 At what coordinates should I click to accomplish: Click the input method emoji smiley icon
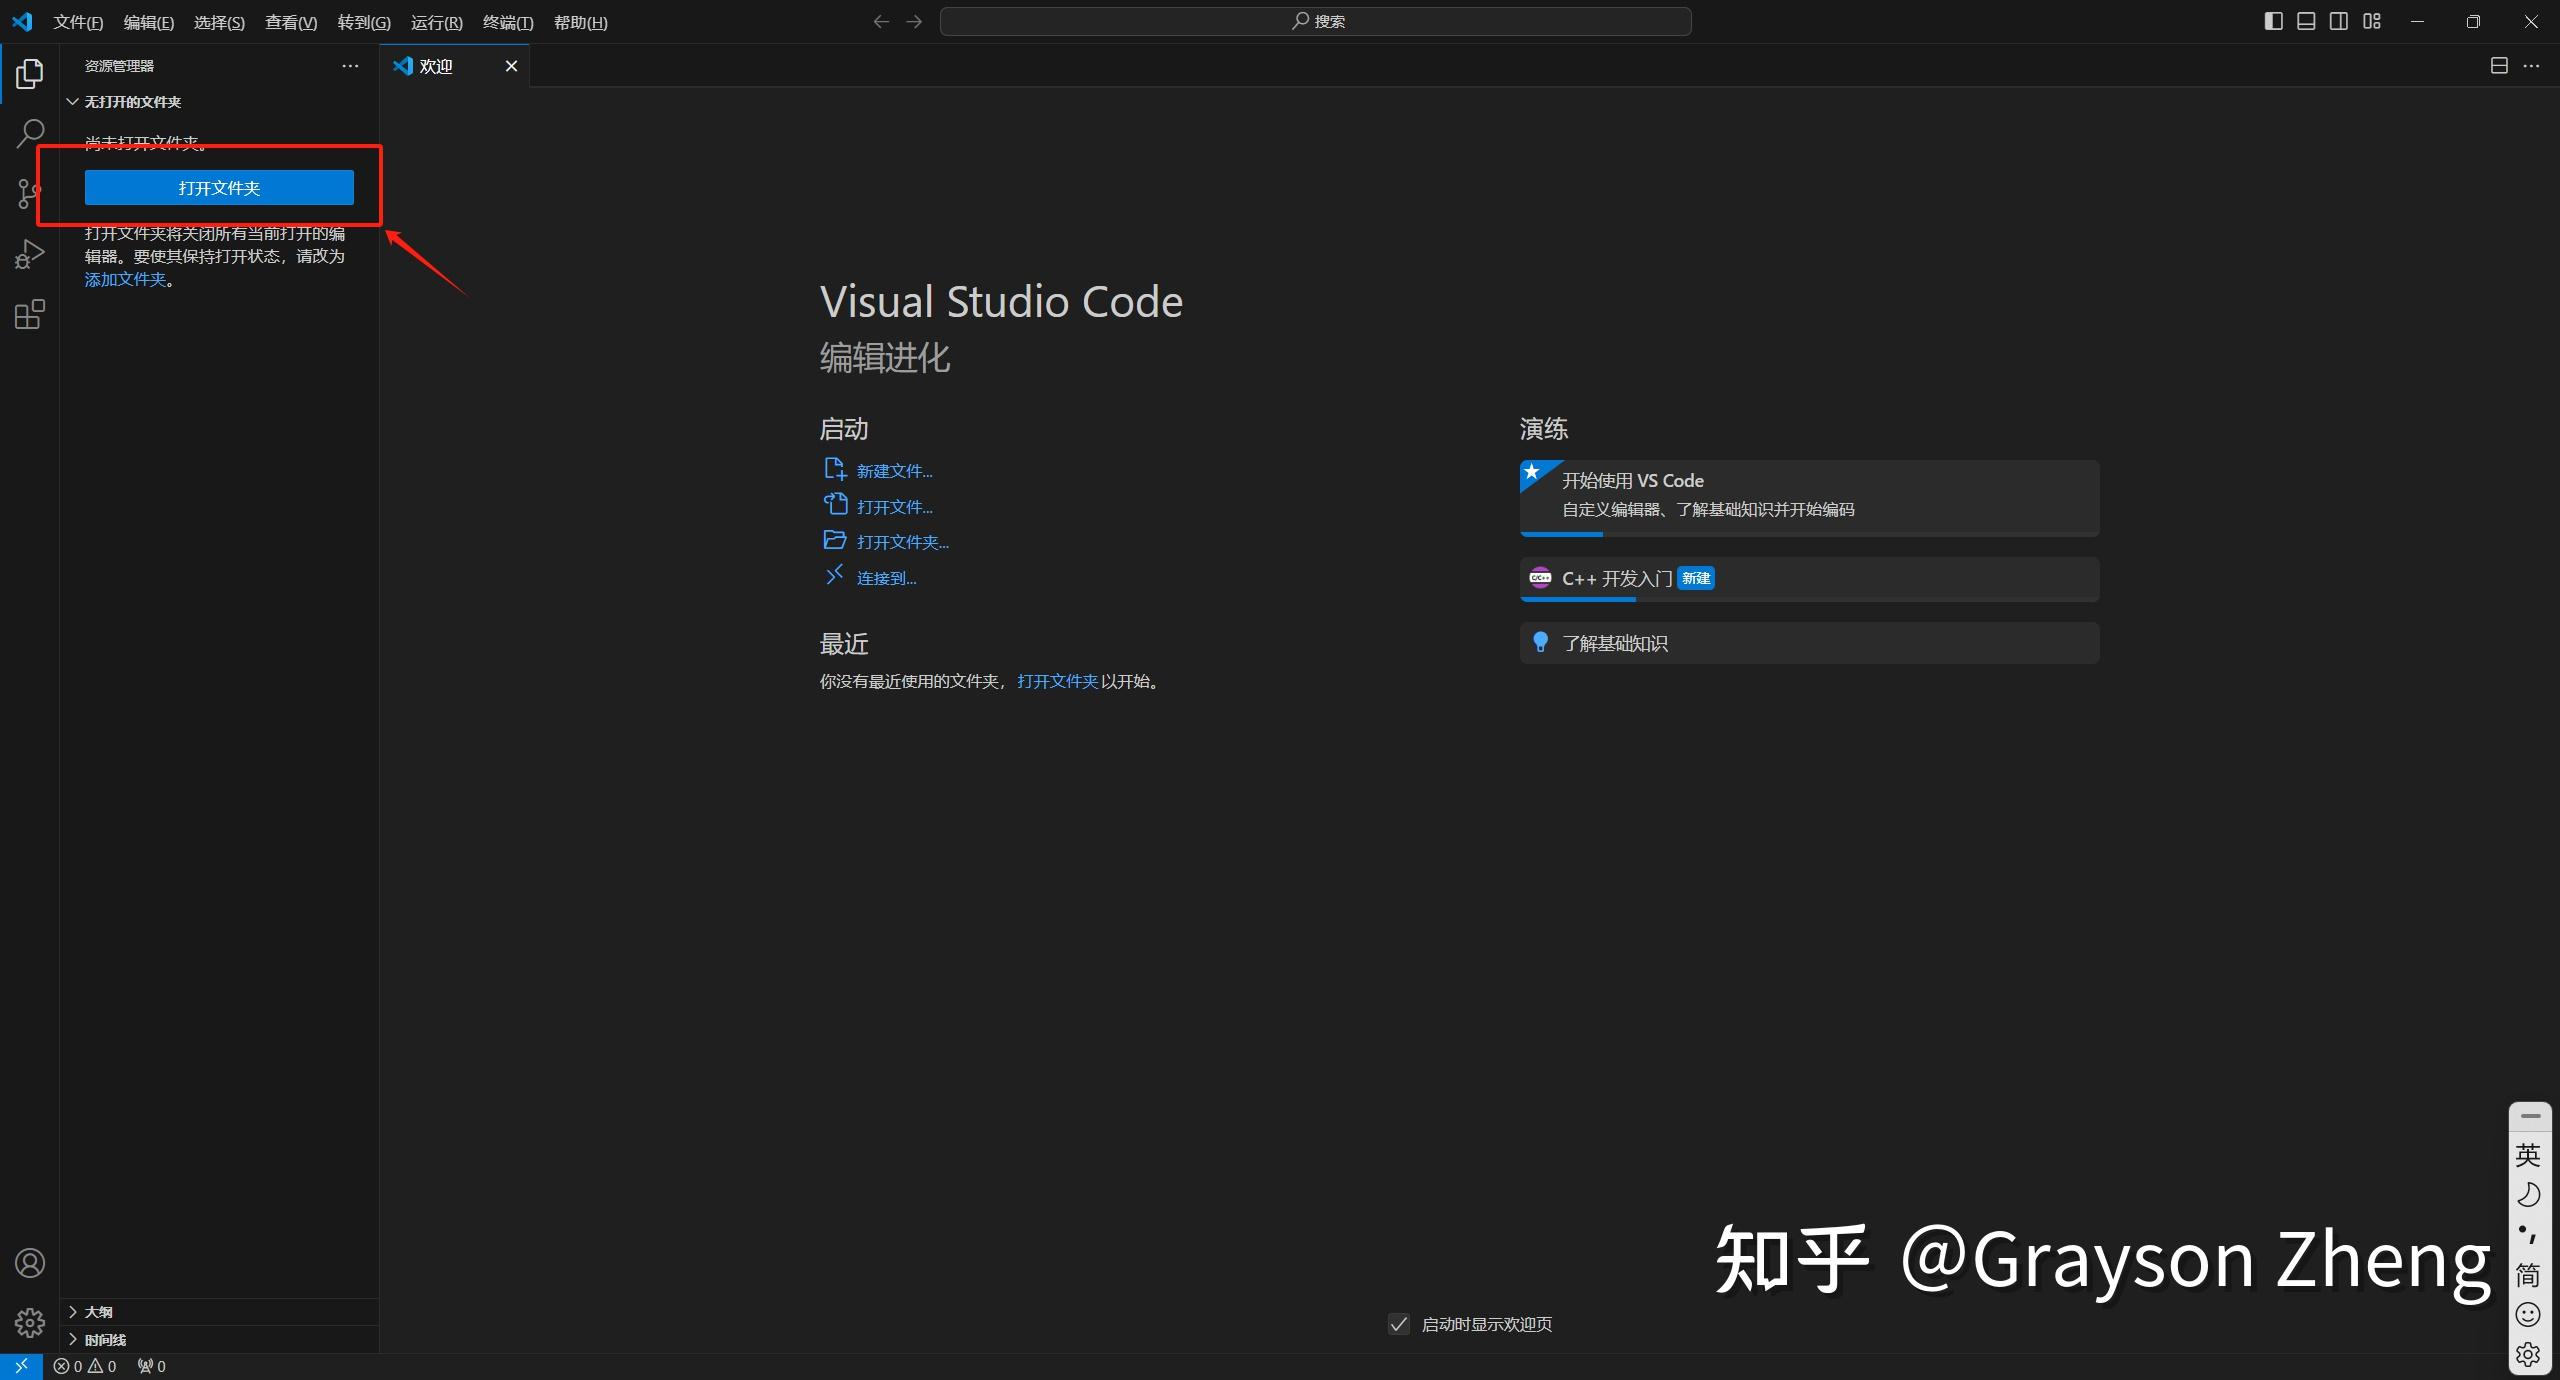(x=2528, y=1315)
